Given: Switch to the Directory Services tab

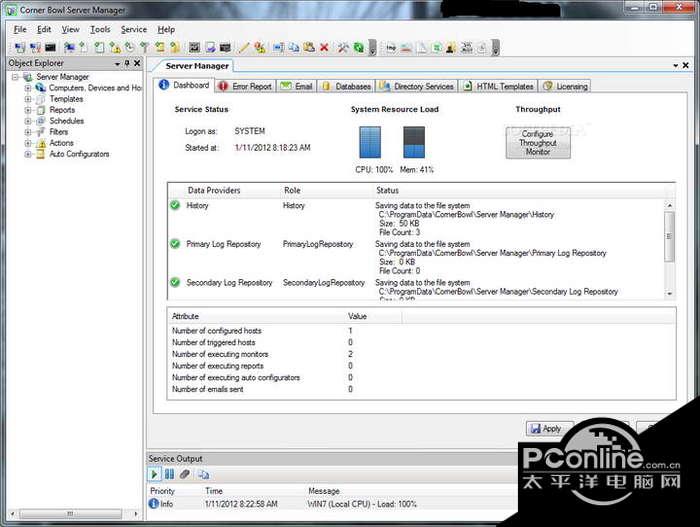Looking at the screenshot, I should (417, 86).
